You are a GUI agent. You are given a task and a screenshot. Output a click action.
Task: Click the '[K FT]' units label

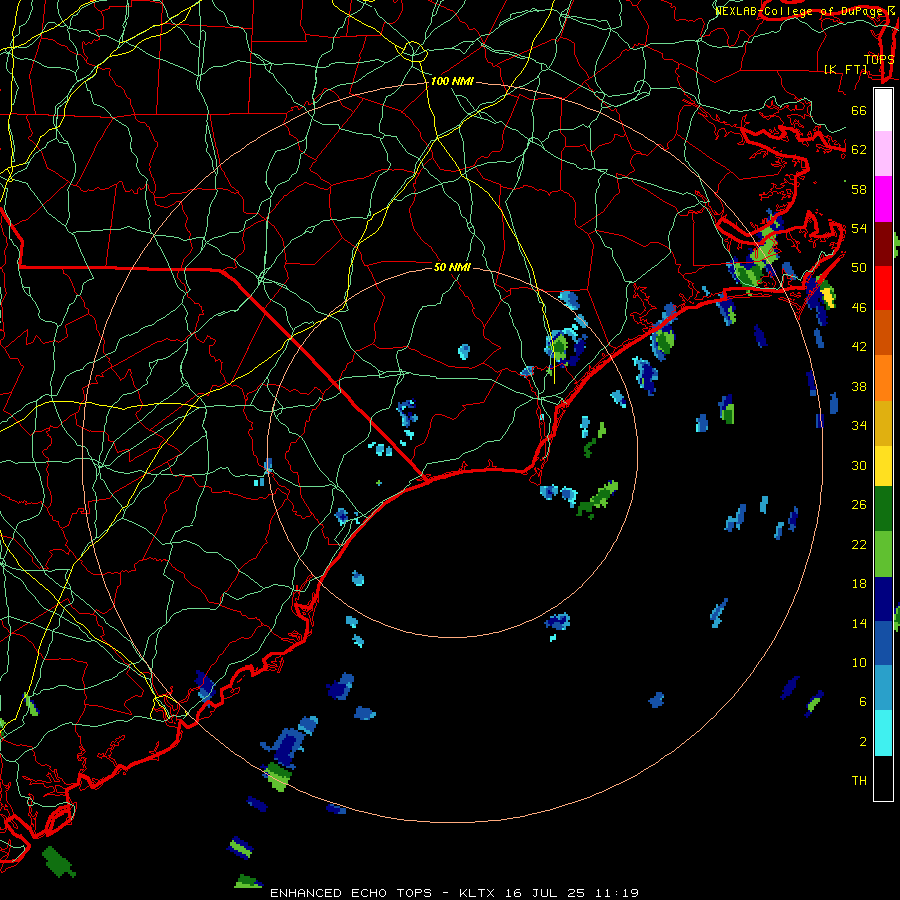pyautogui.click(x=846, y=69)
